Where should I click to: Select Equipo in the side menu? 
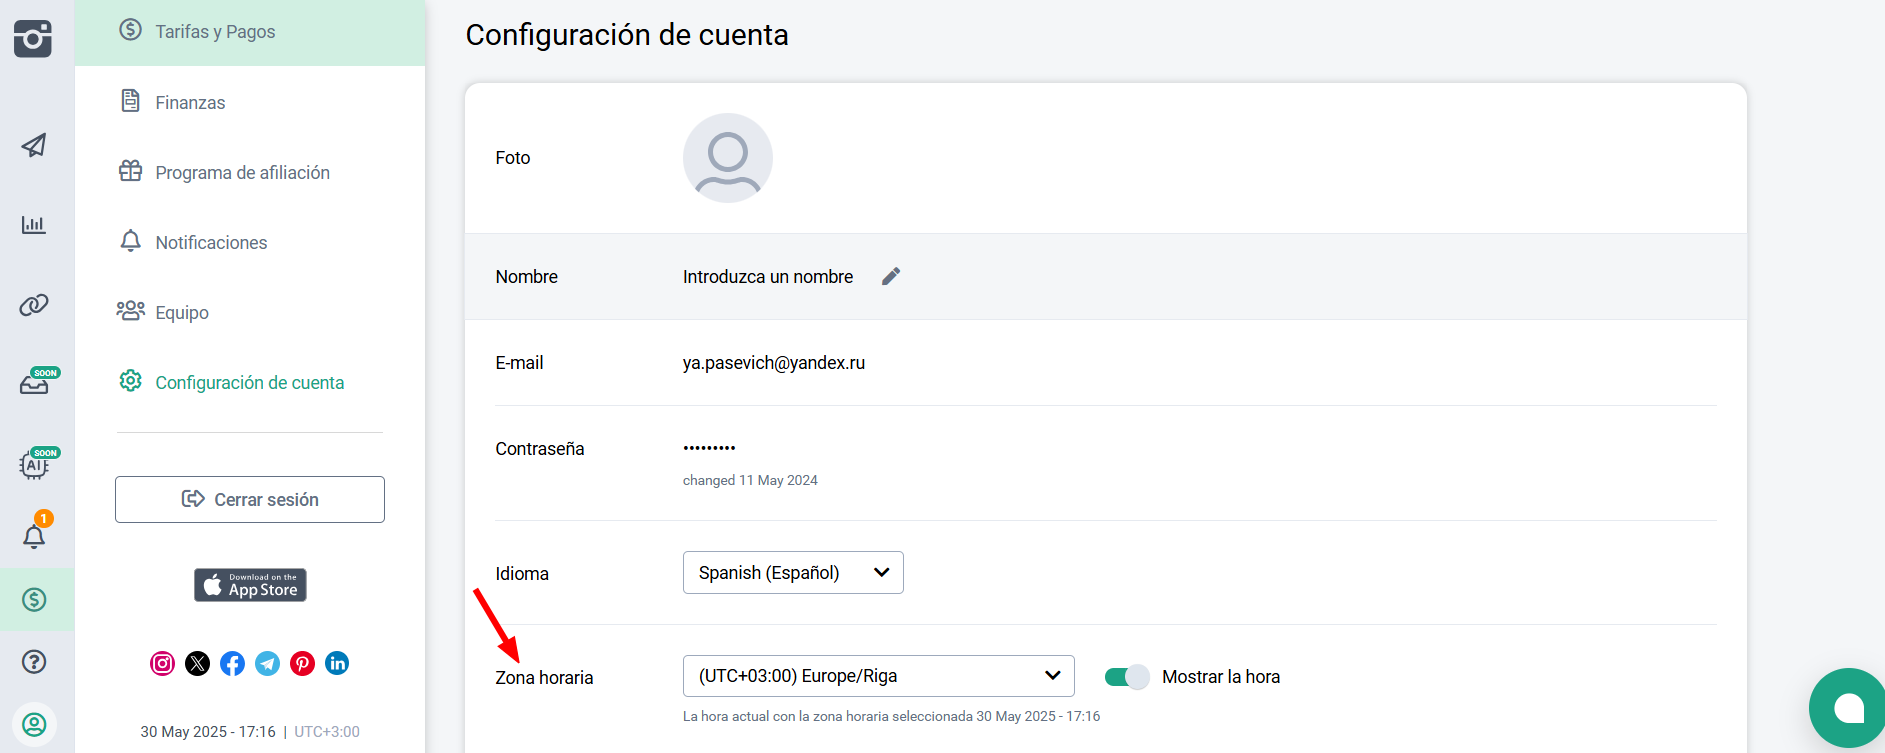tap(182, 313)
